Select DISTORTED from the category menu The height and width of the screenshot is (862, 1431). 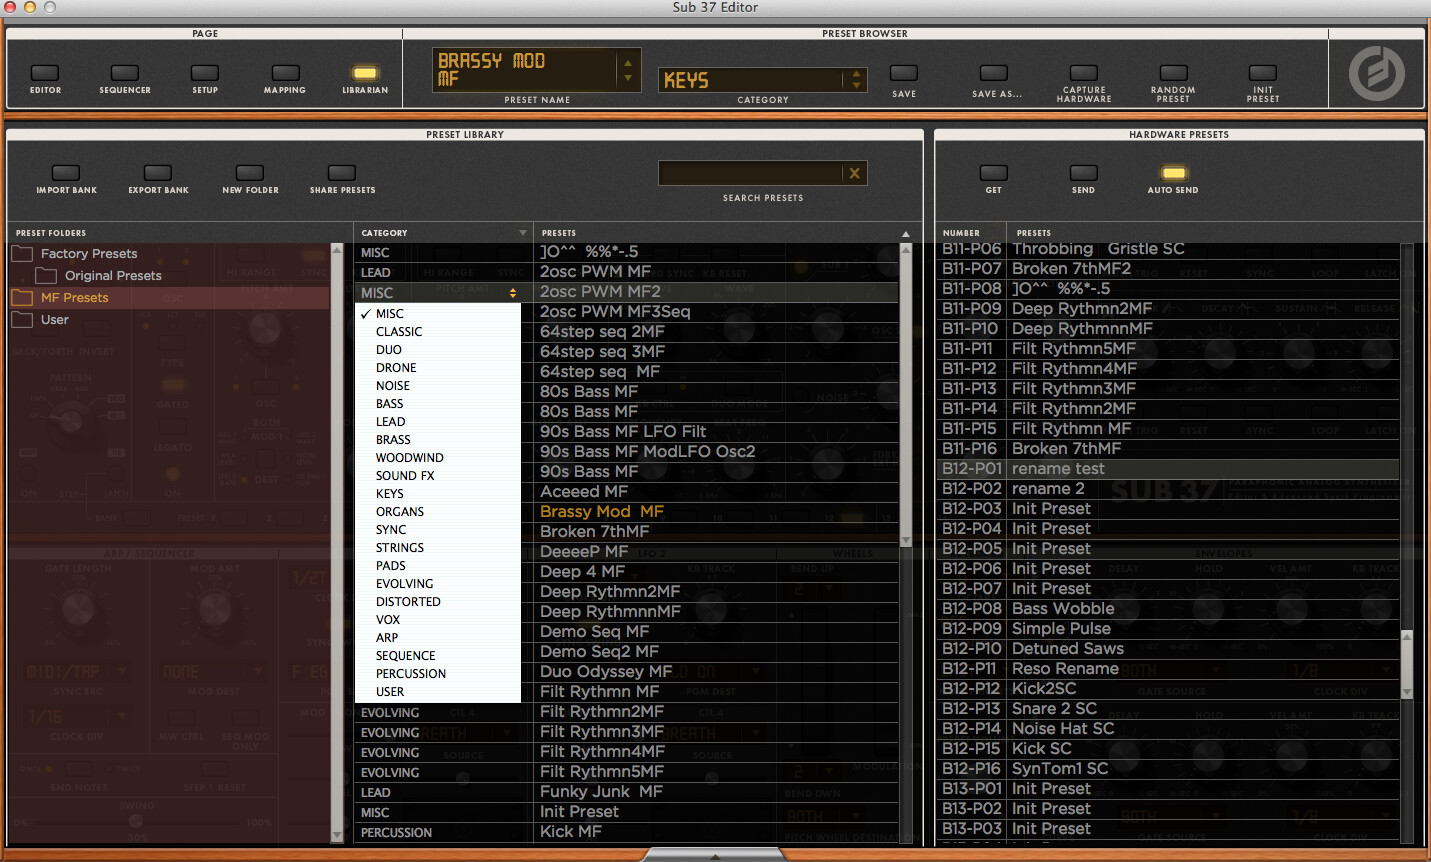click(x=408, y=602)
